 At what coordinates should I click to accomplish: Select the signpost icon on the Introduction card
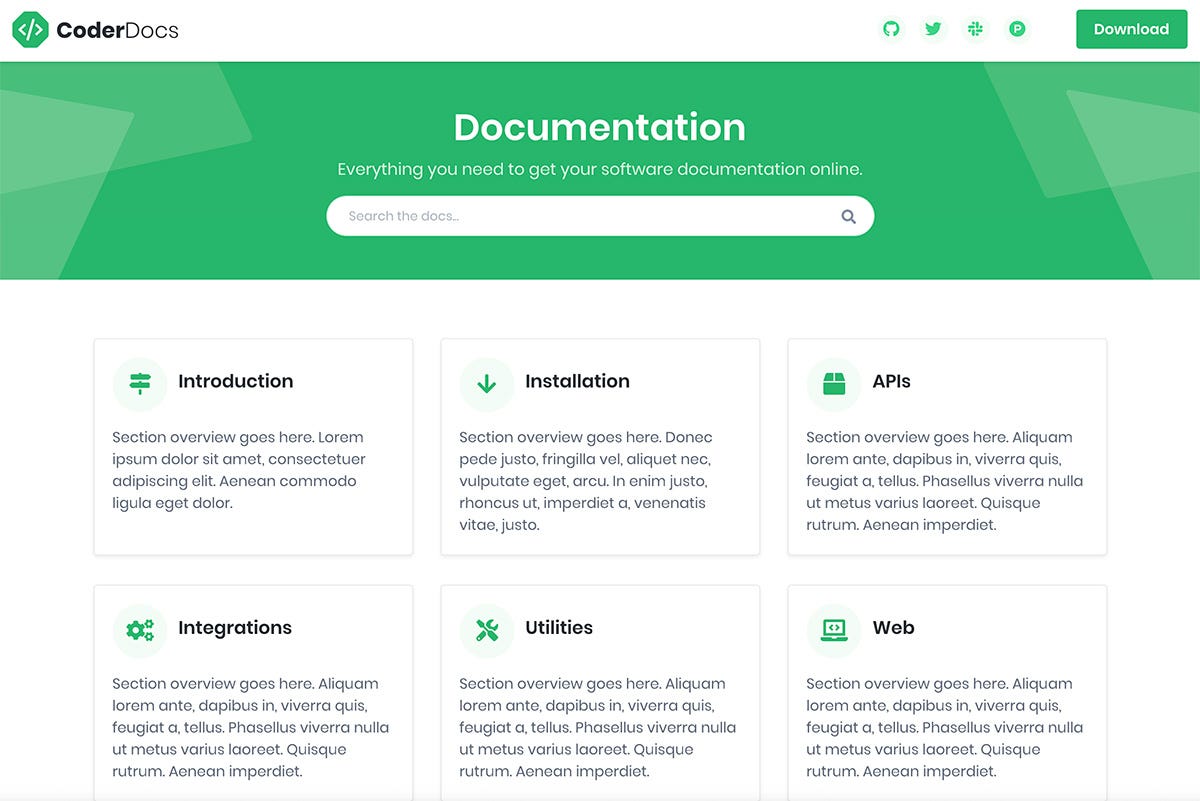pyautogui.click(x=139, y=383)
